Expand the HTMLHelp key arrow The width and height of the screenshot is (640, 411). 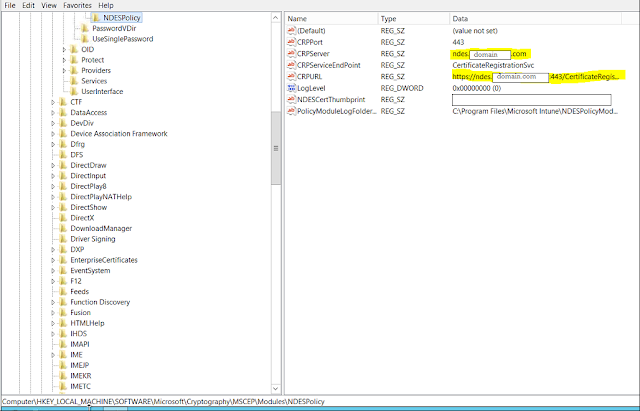(53, 323)
